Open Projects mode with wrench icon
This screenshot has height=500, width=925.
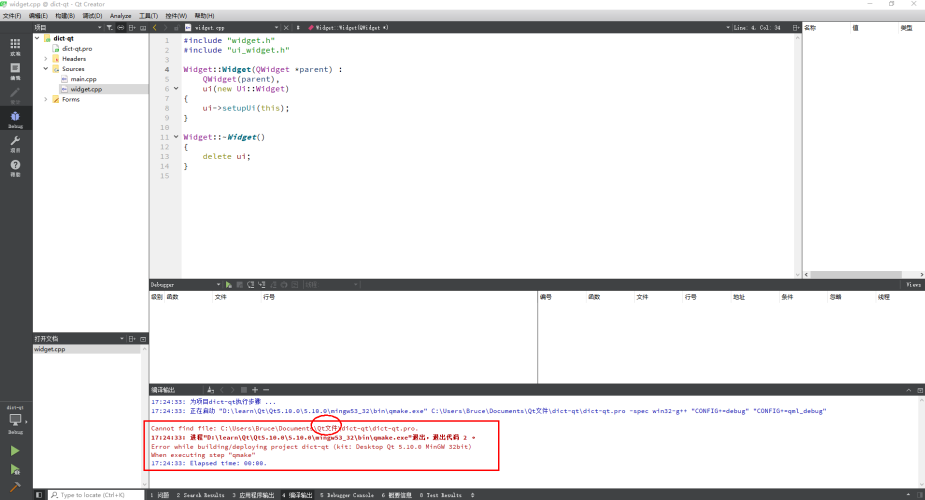tap(15, 143)
